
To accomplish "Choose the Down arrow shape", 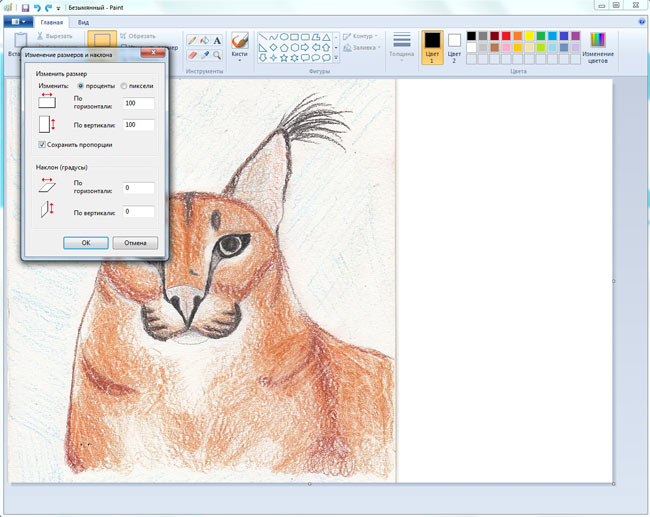I will pyautogui.click(x=263, y=58).
